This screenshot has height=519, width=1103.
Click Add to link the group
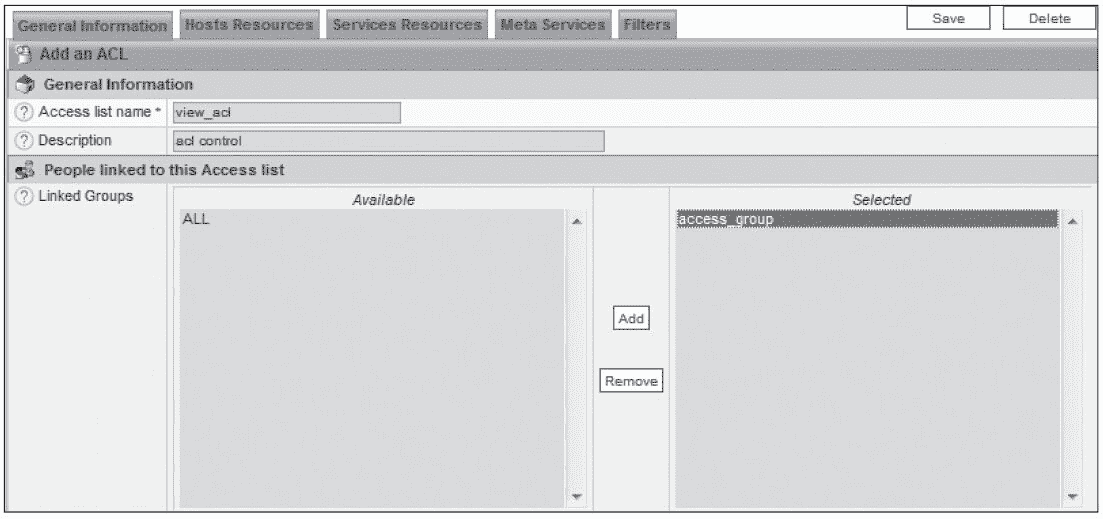(630, 318)
